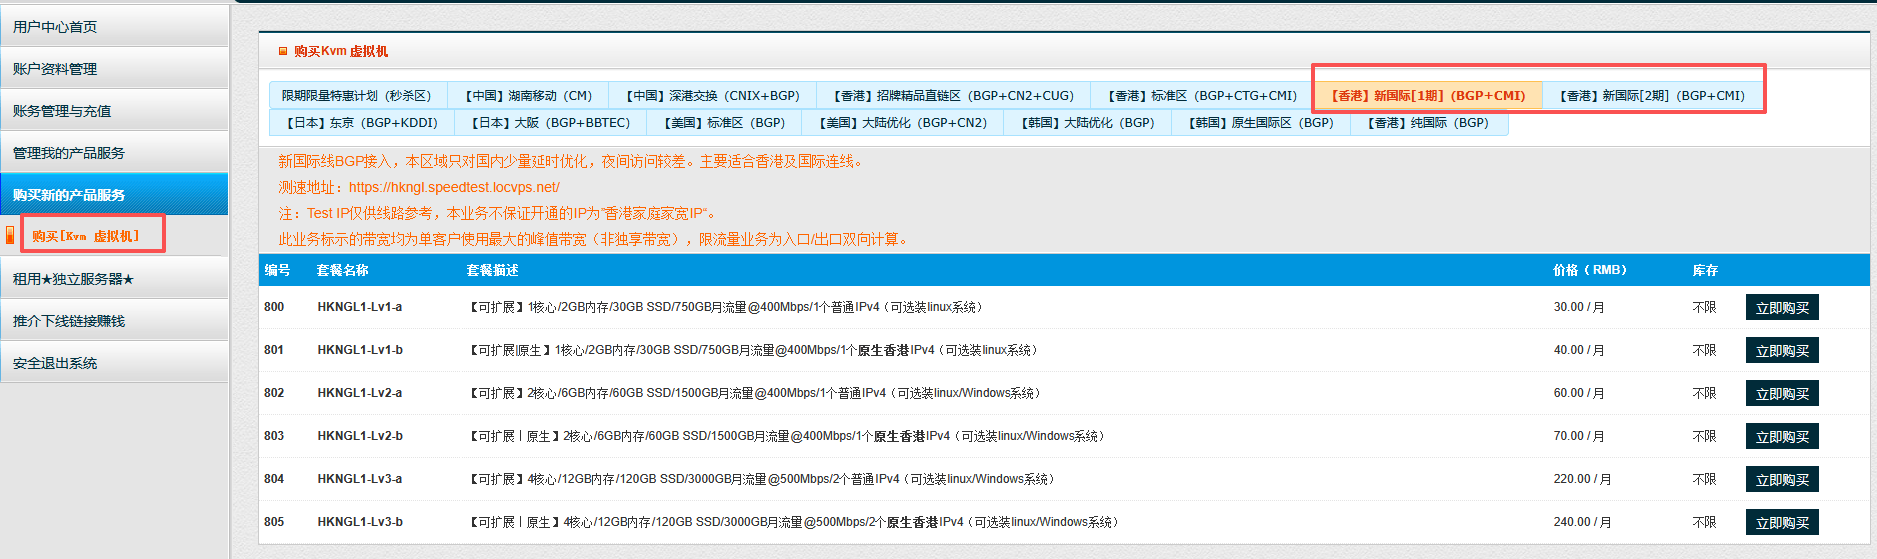Buy HKNGL1-Lv3-a using 立即购买
This screenshot has width=1877, height=559.
(x=1782, y=479)
